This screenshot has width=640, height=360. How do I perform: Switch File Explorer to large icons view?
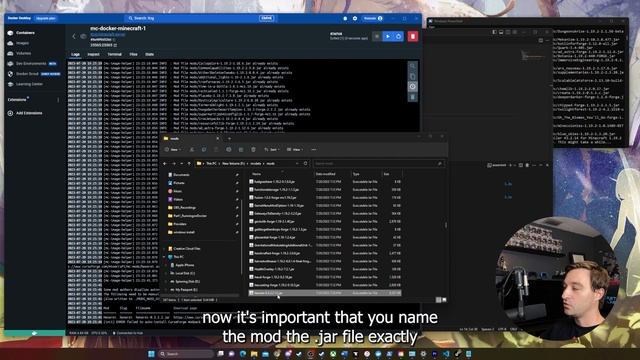coord(444,300)
